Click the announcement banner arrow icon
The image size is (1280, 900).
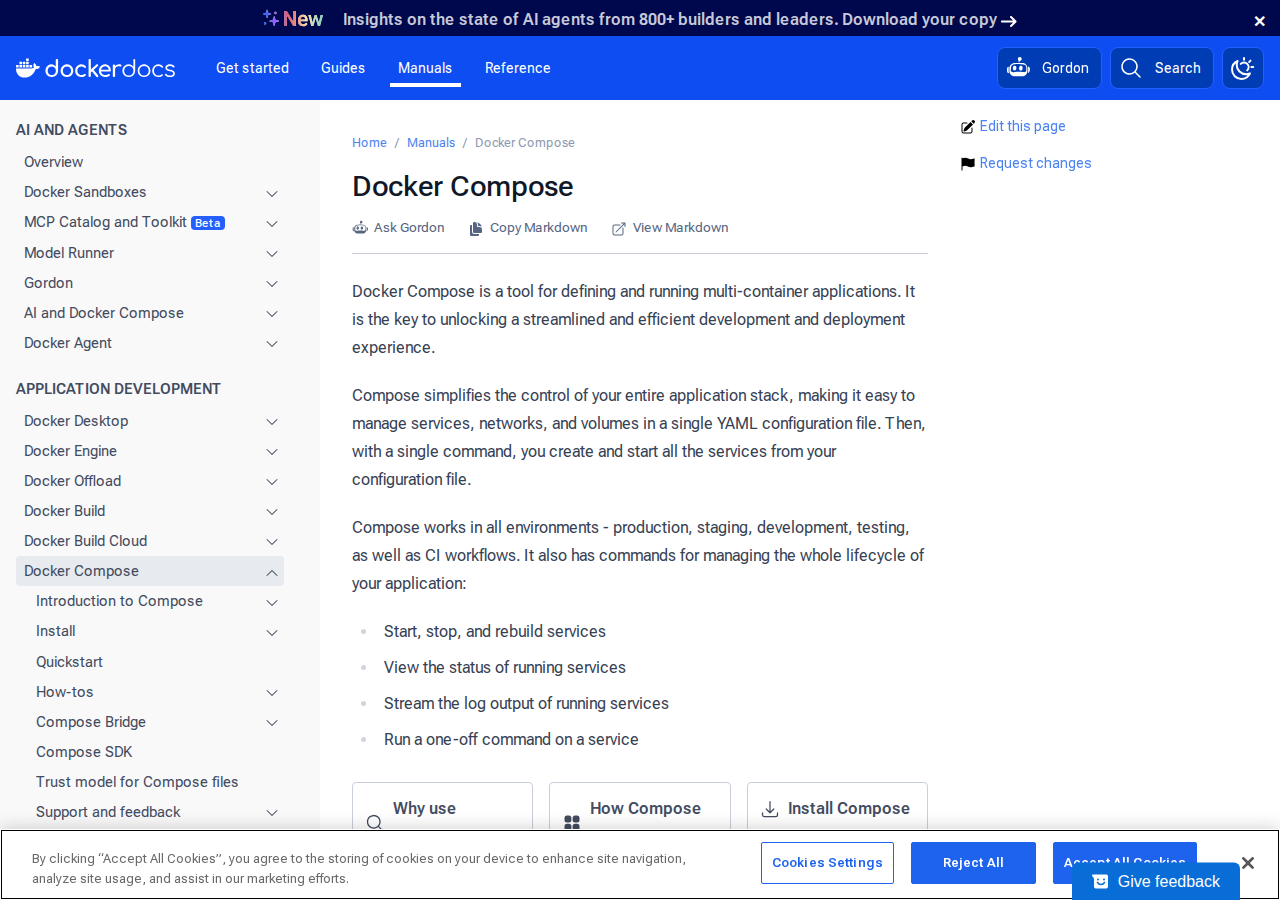click(1009, 21)
